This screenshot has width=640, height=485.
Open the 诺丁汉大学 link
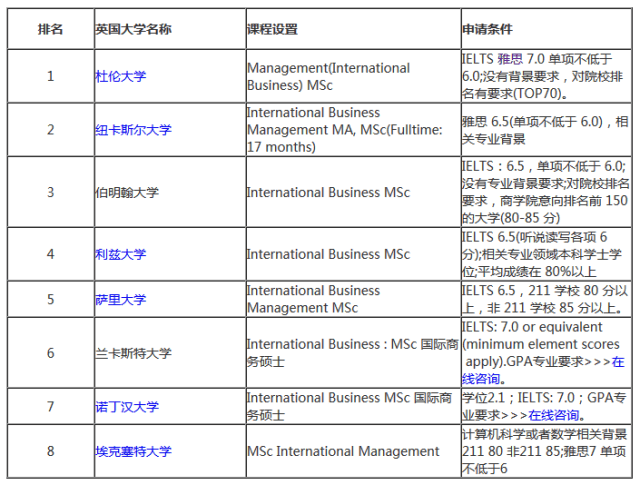(127, 407)
